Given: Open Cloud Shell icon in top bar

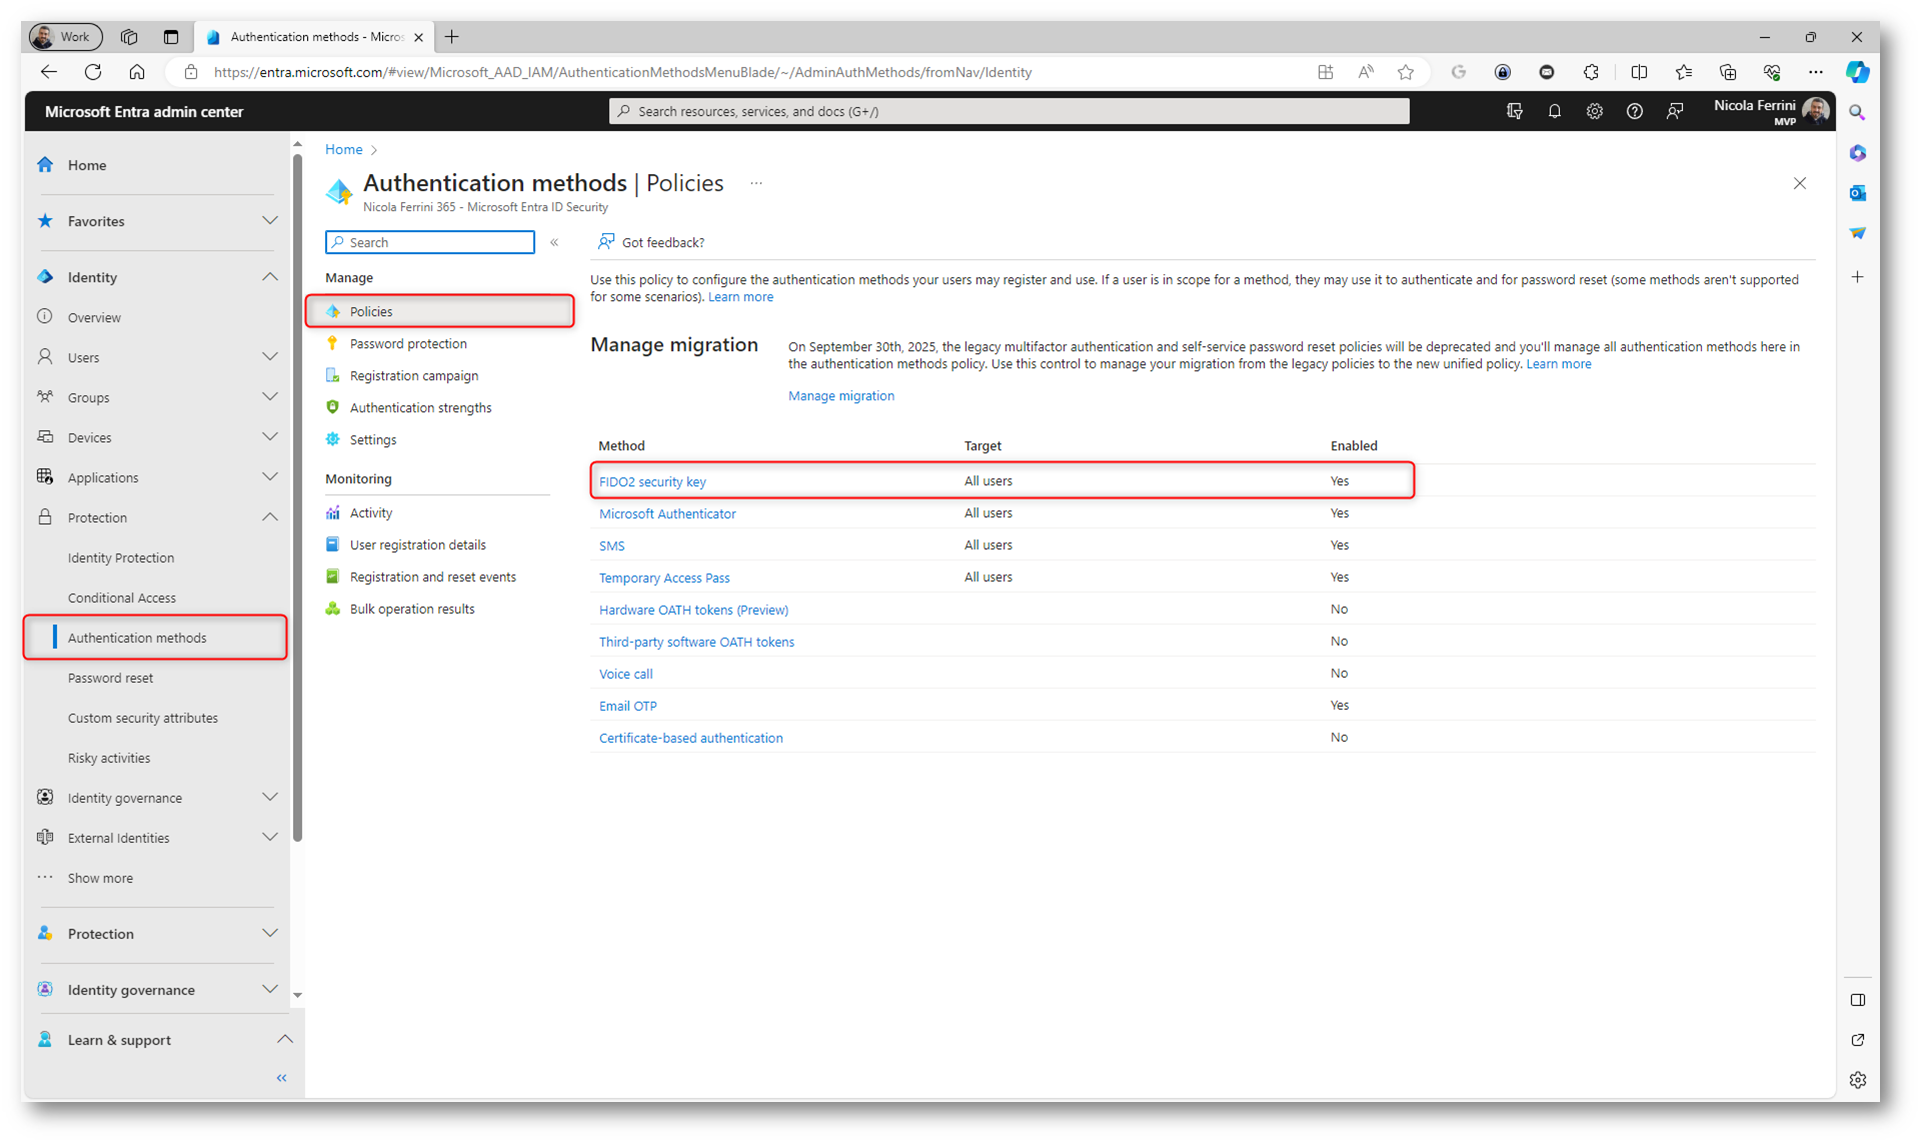Looking at the screenshot, I should tap(1514, 111).
